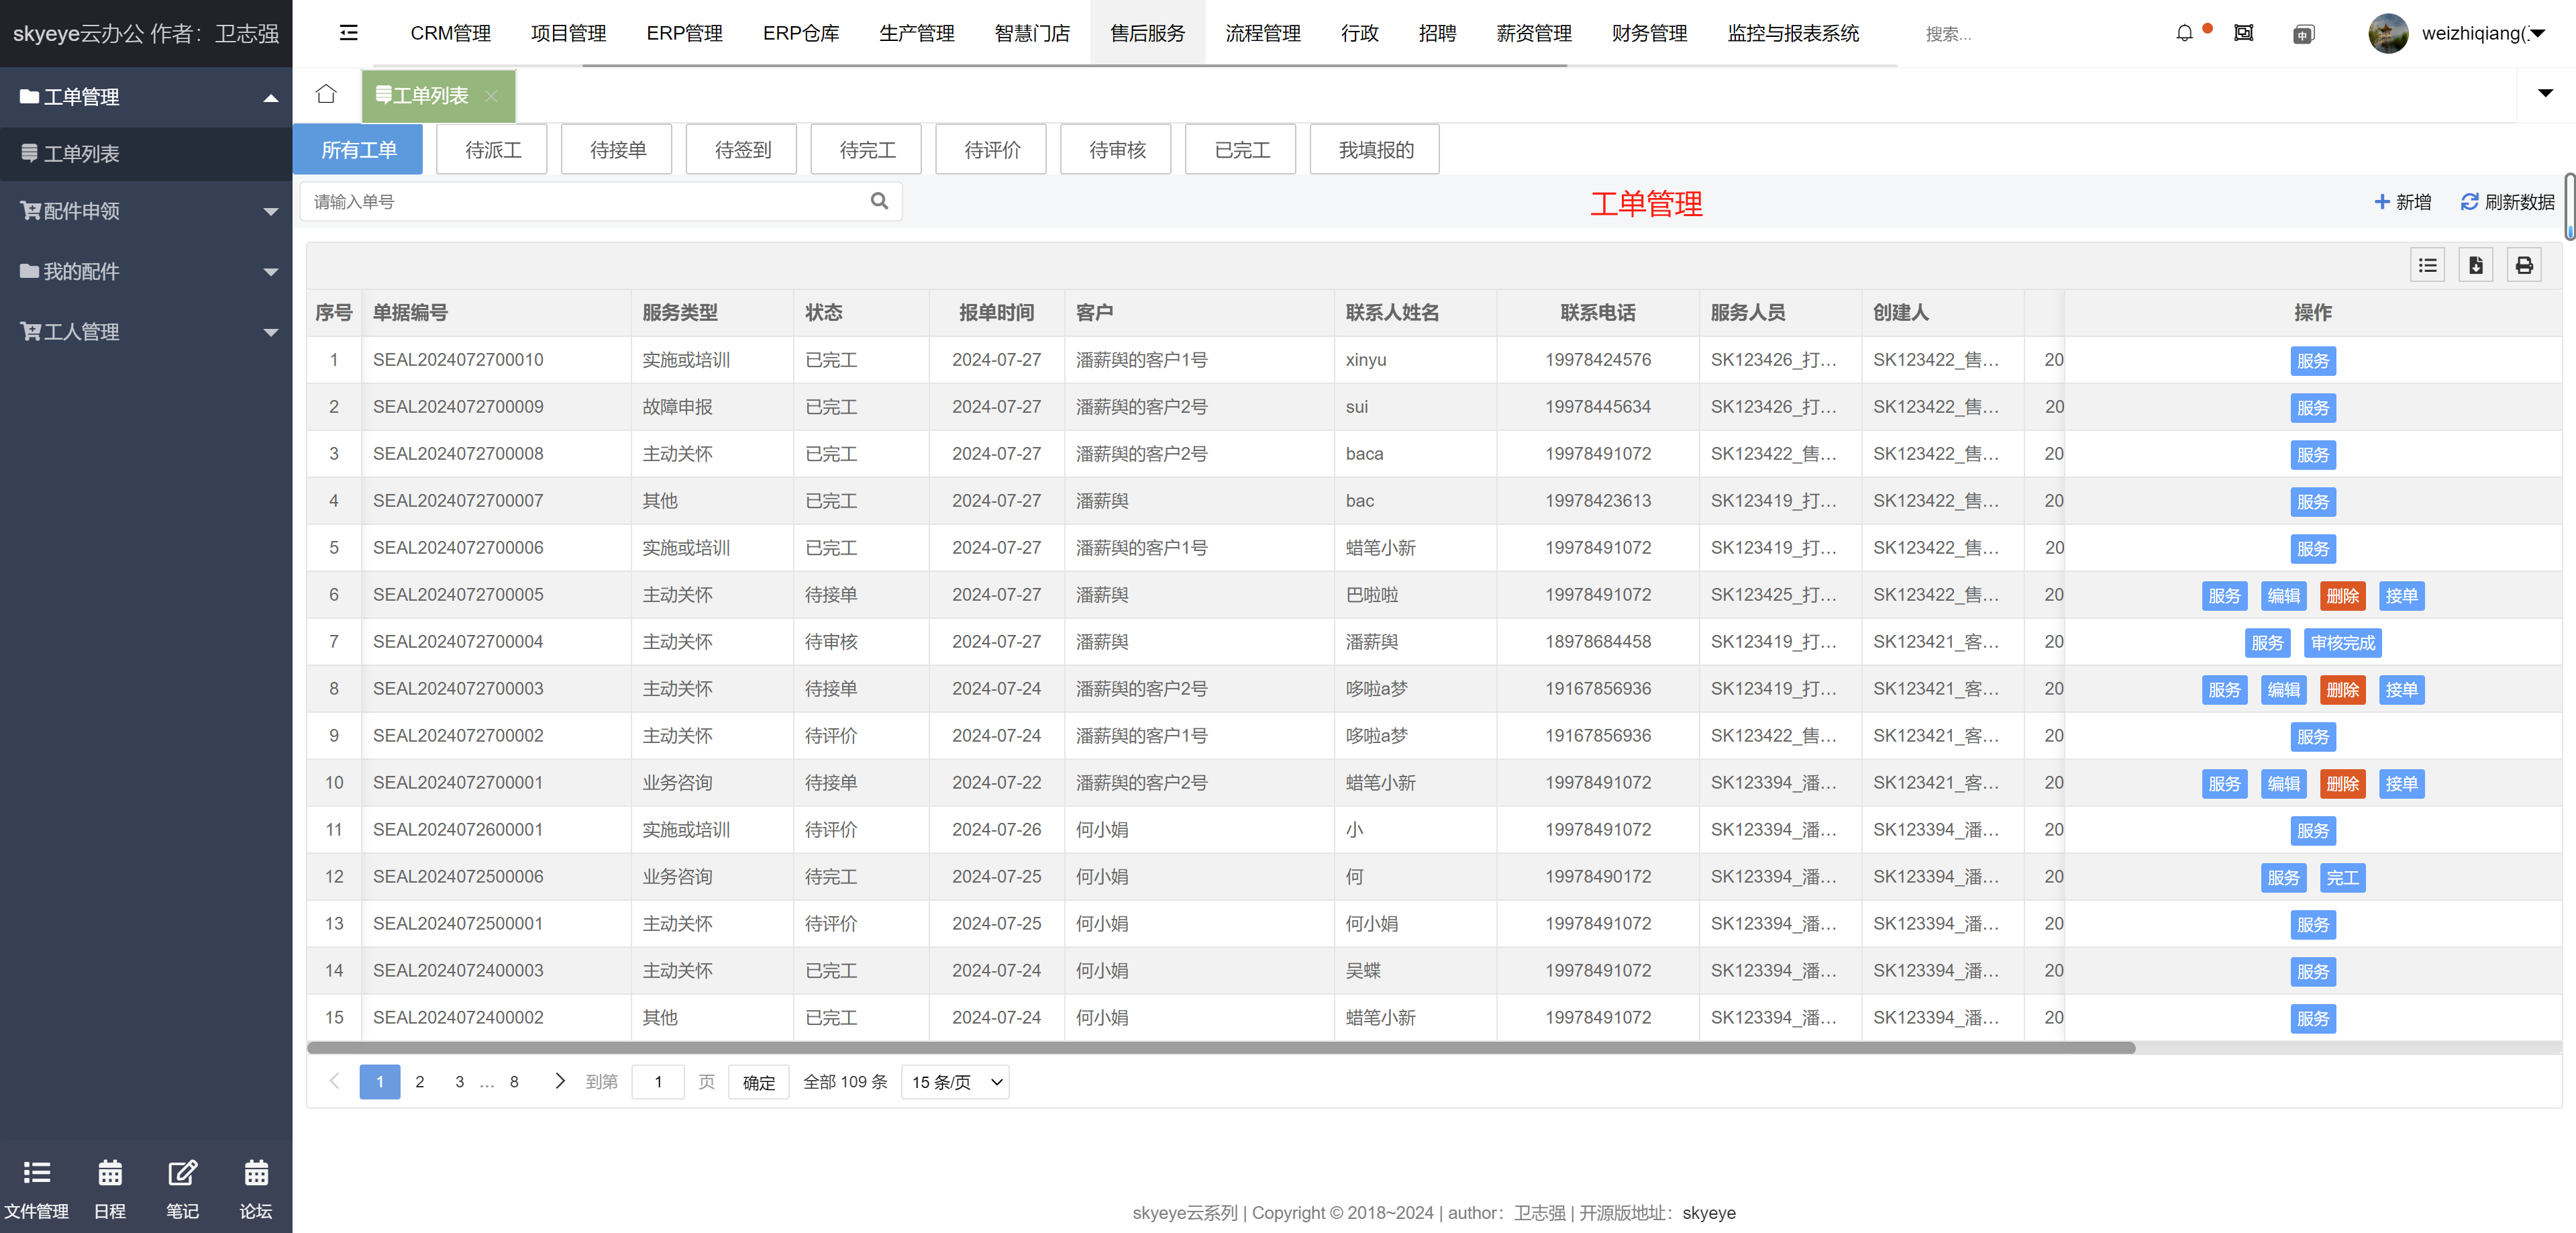Click the sidebar collapse hamburger icon
Viewport: 2576px width, 1233px height.
(x=348, y=33)
